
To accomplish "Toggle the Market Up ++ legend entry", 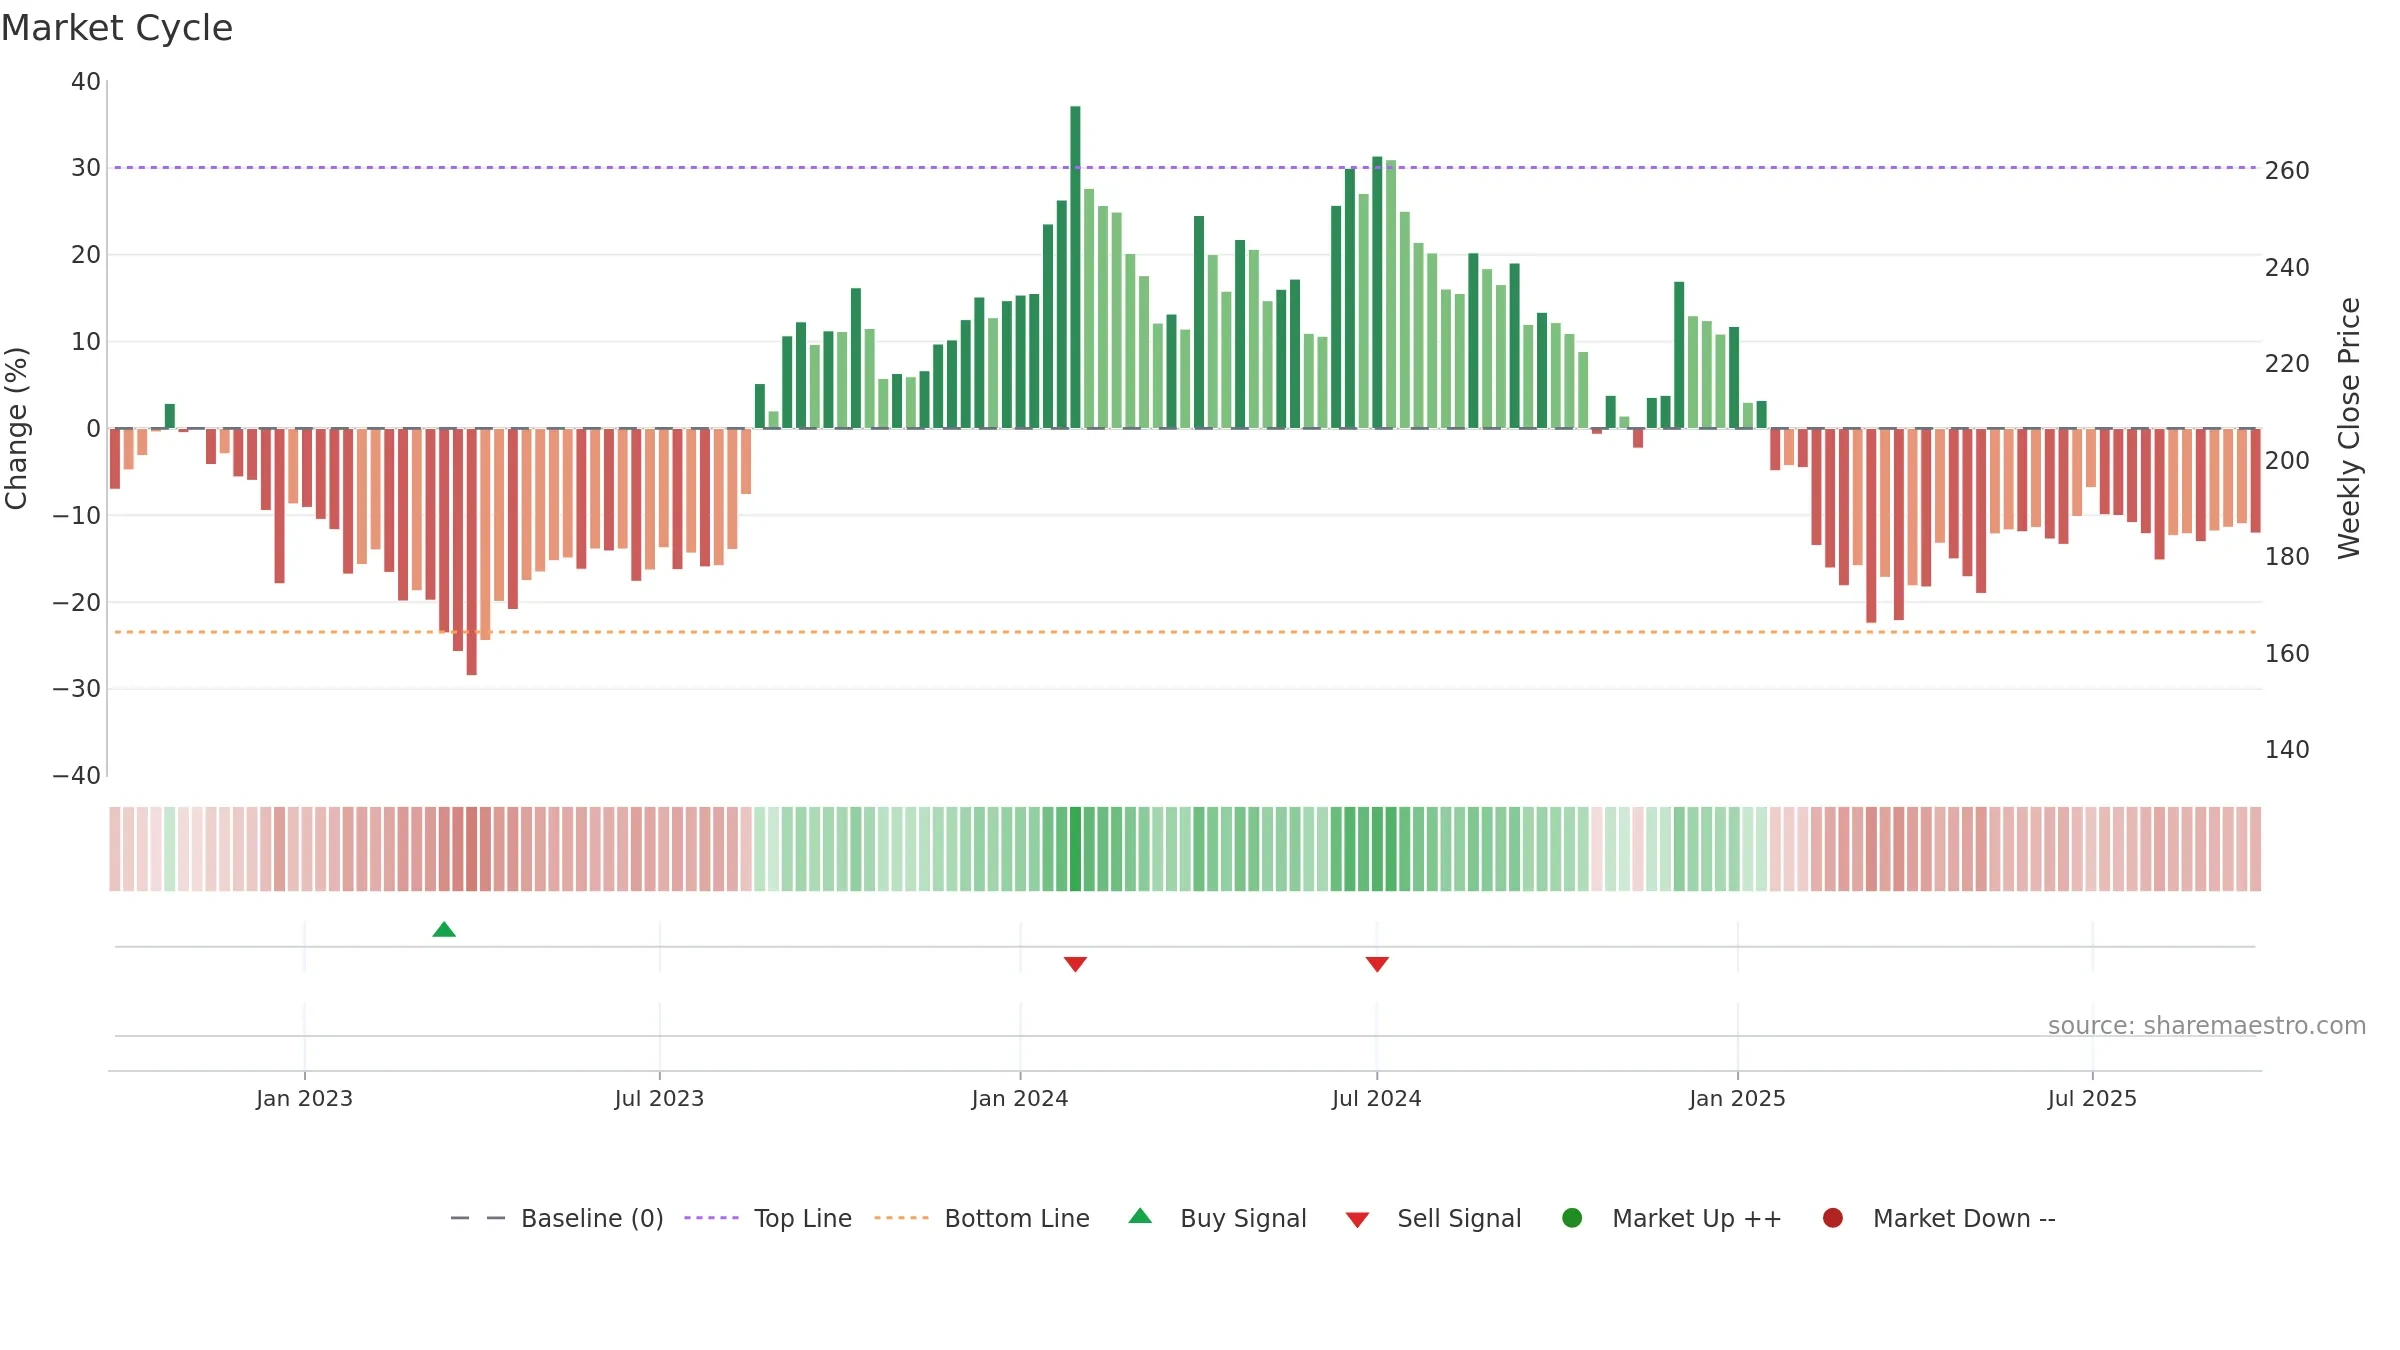I will pos(1672,1218).
